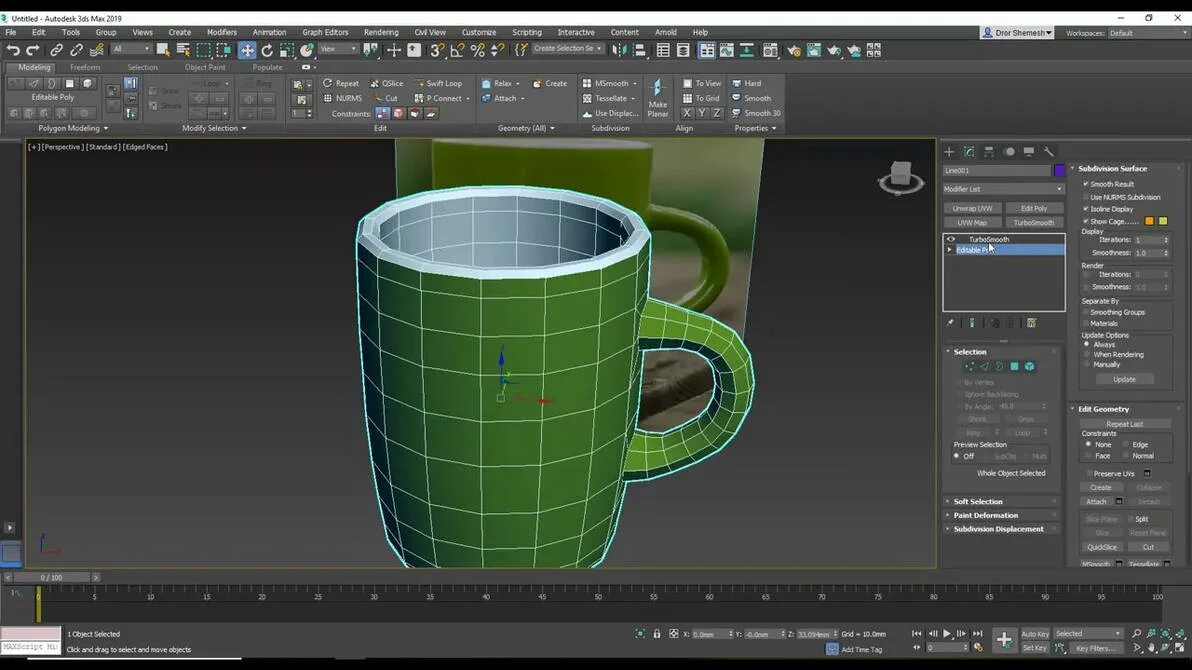Click the QuickSlice button

pos(1101,547)
